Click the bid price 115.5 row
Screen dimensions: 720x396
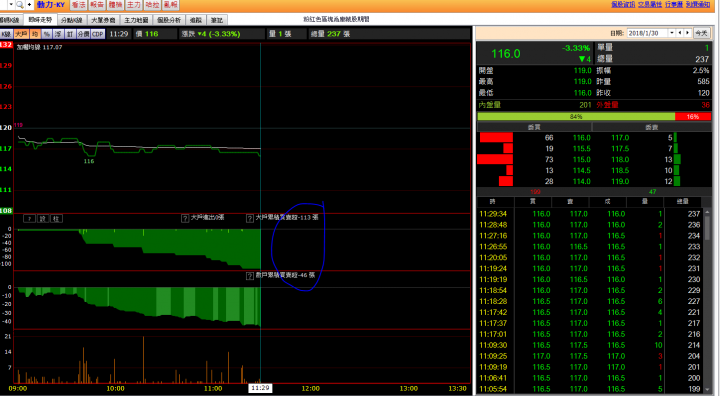tap(581, 149)
